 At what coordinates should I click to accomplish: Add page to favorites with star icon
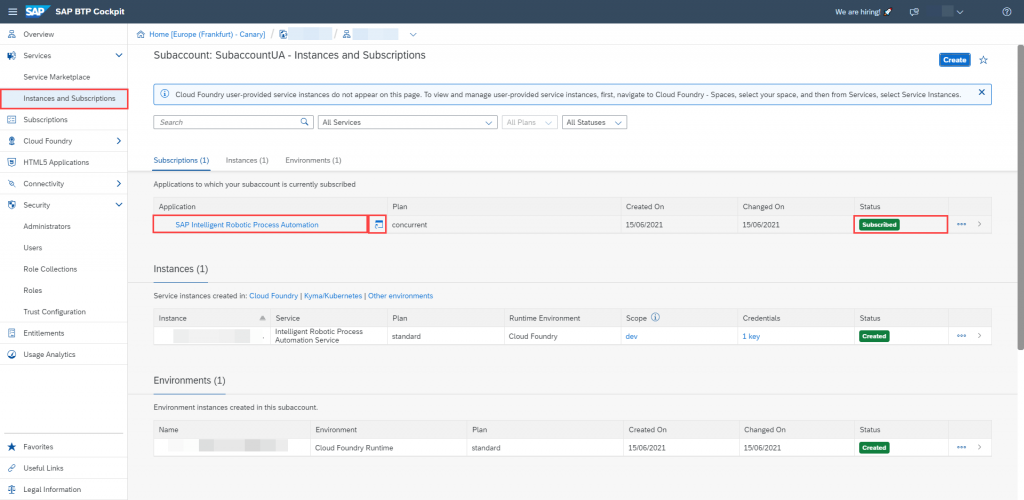pyautogui.click(x=984, y=60)
